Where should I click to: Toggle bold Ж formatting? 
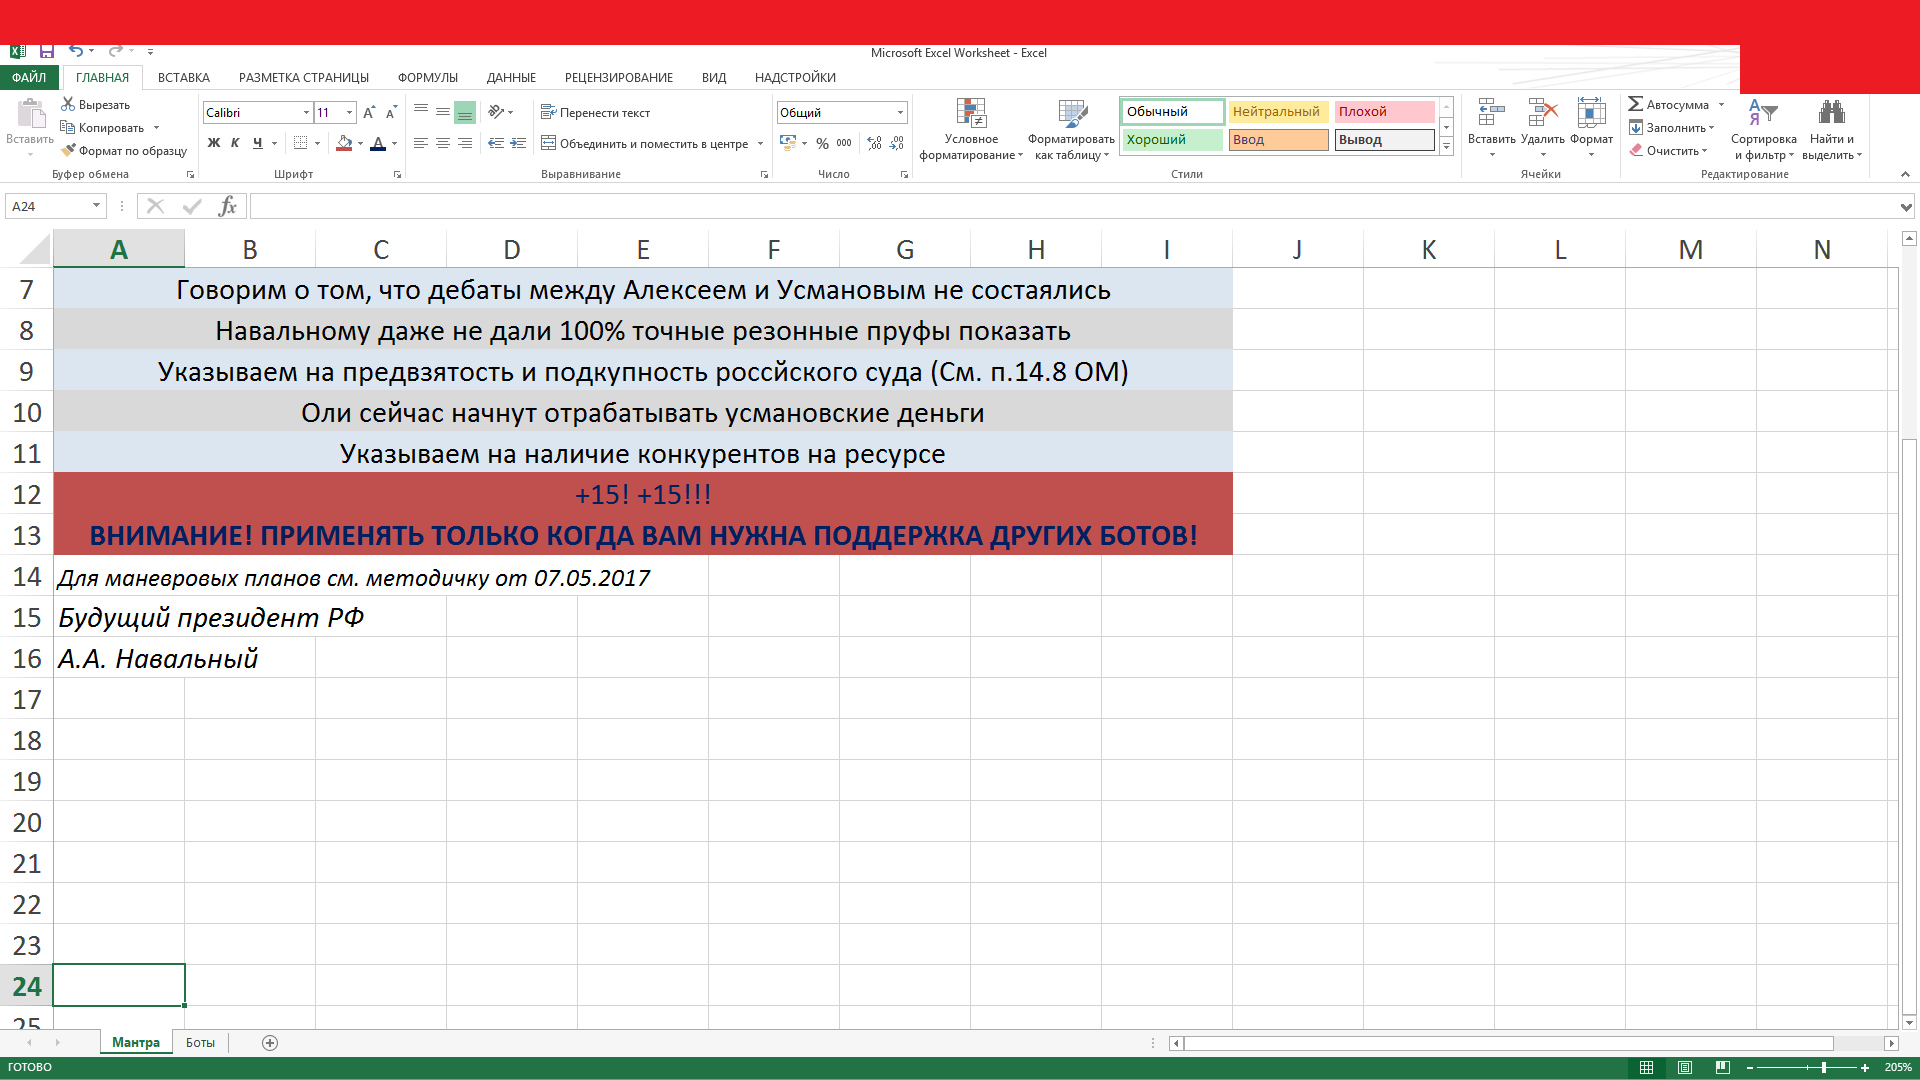[x=213, y=143]
